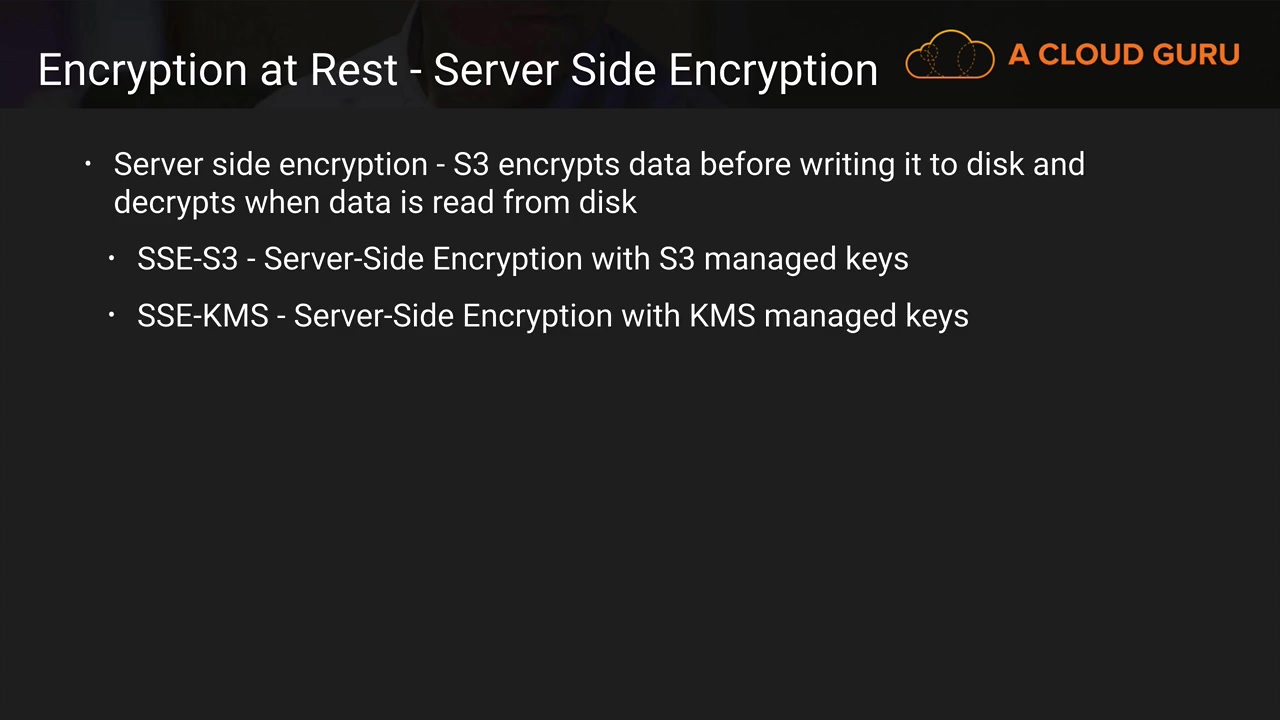This screenshot has height=720, width=1280.
Task: Click the bullet dot before the SSE-S3 line
Action: coord(112,259)
